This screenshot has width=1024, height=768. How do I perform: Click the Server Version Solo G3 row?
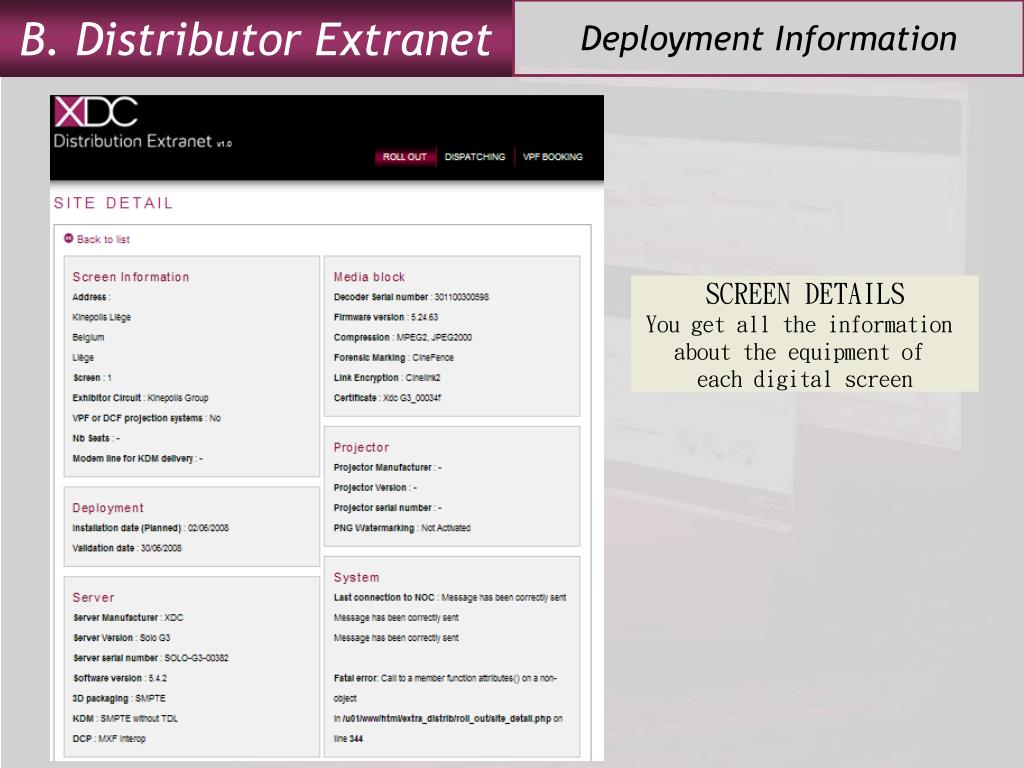coord(121,638)
